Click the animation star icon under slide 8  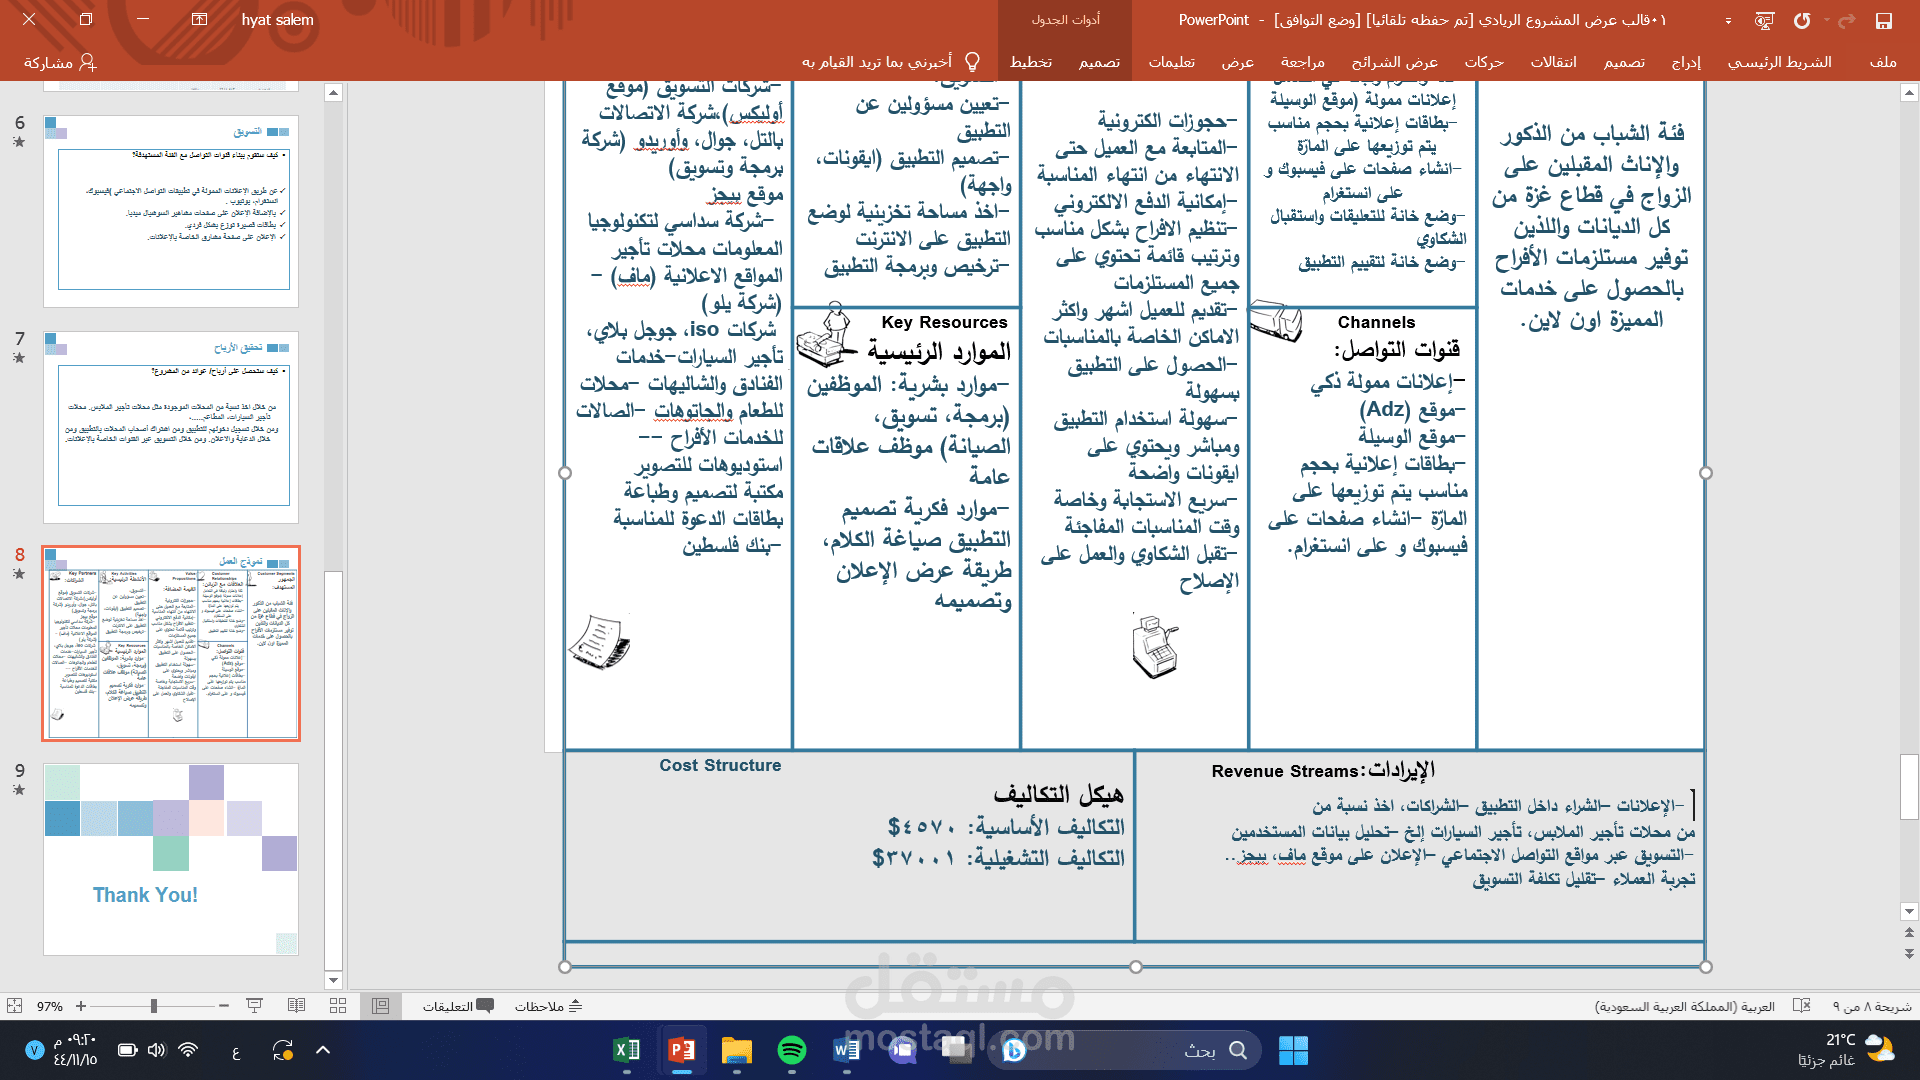pos(19,574)
